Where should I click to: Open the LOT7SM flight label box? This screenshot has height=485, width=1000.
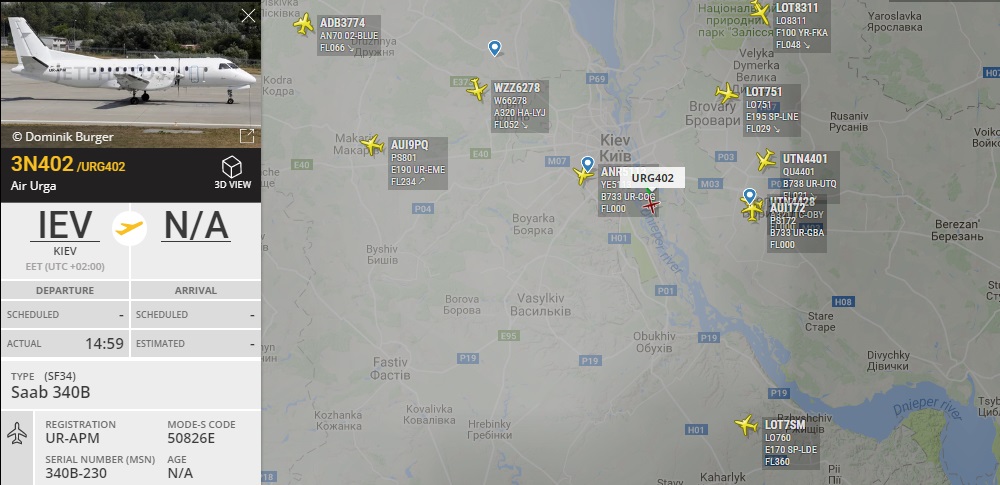791,443
